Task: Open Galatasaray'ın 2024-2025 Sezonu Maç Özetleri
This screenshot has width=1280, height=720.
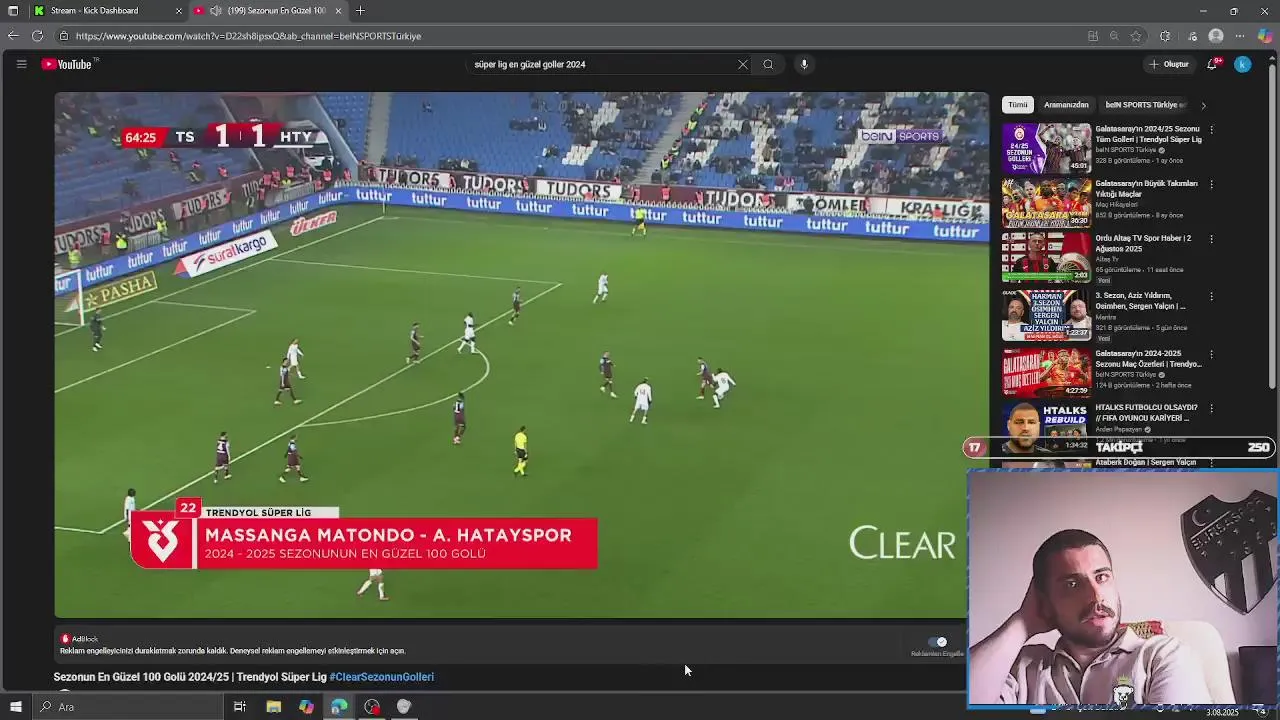Action: [1148, 359]
